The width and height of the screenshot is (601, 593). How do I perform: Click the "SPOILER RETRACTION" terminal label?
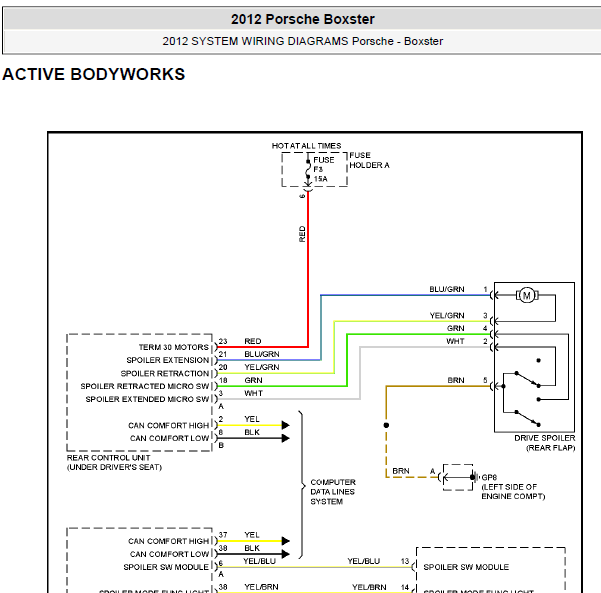165,373
